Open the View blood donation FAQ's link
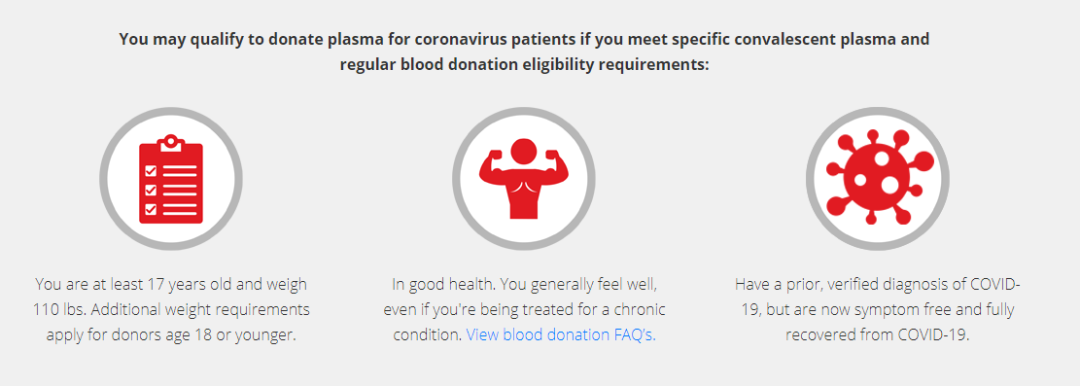This screenshot has width=1080, height=386. pos(561,335)
